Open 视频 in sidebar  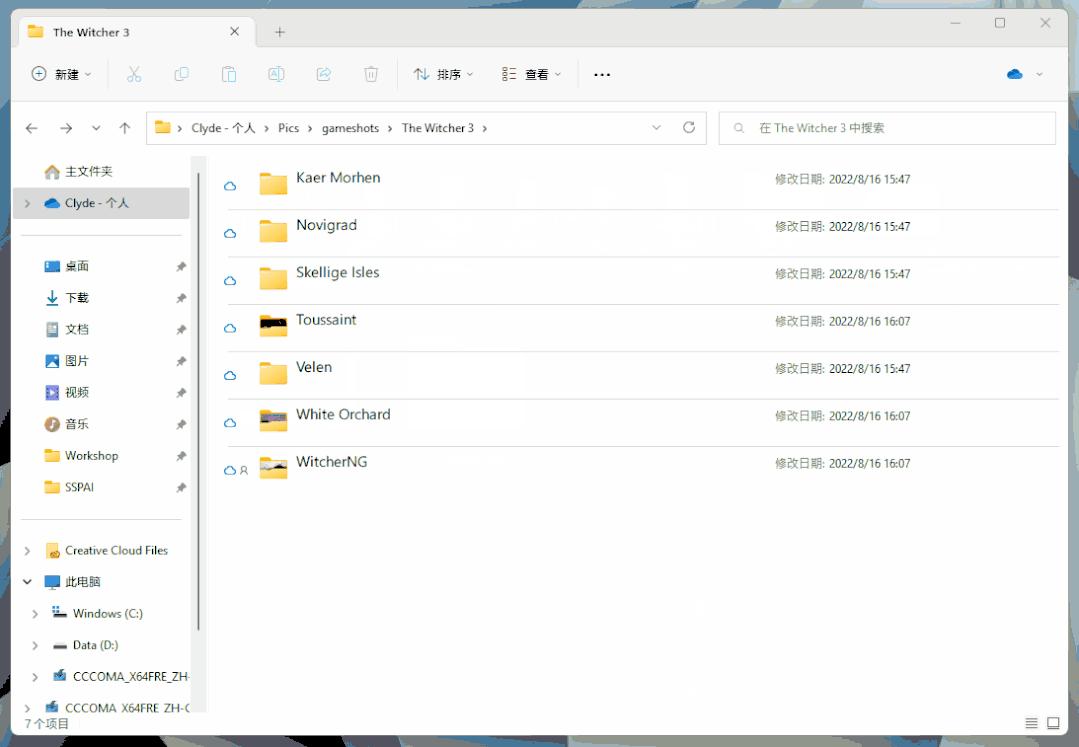[100, 393]
